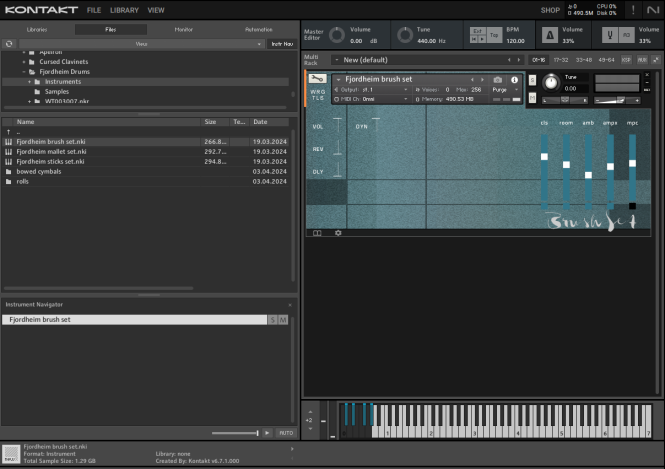The image size is (665, 469).
Task: Select previous instrument with left arrow
Action: click(x=472, y=79)
